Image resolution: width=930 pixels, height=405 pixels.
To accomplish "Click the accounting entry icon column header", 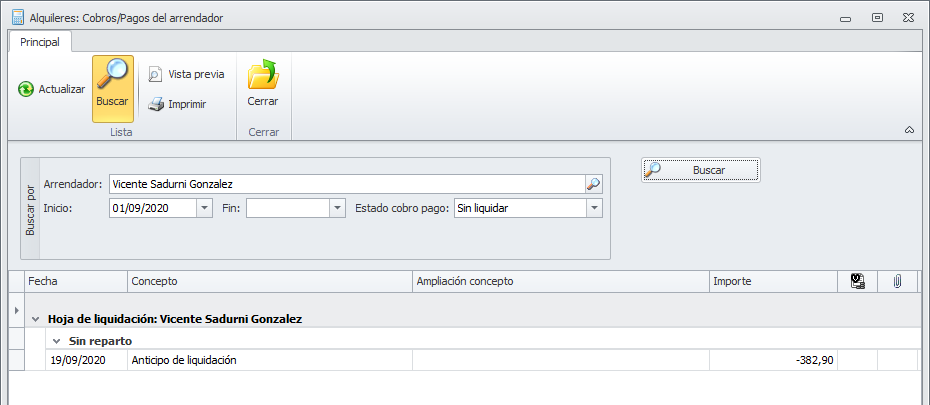I will [857, 282].
